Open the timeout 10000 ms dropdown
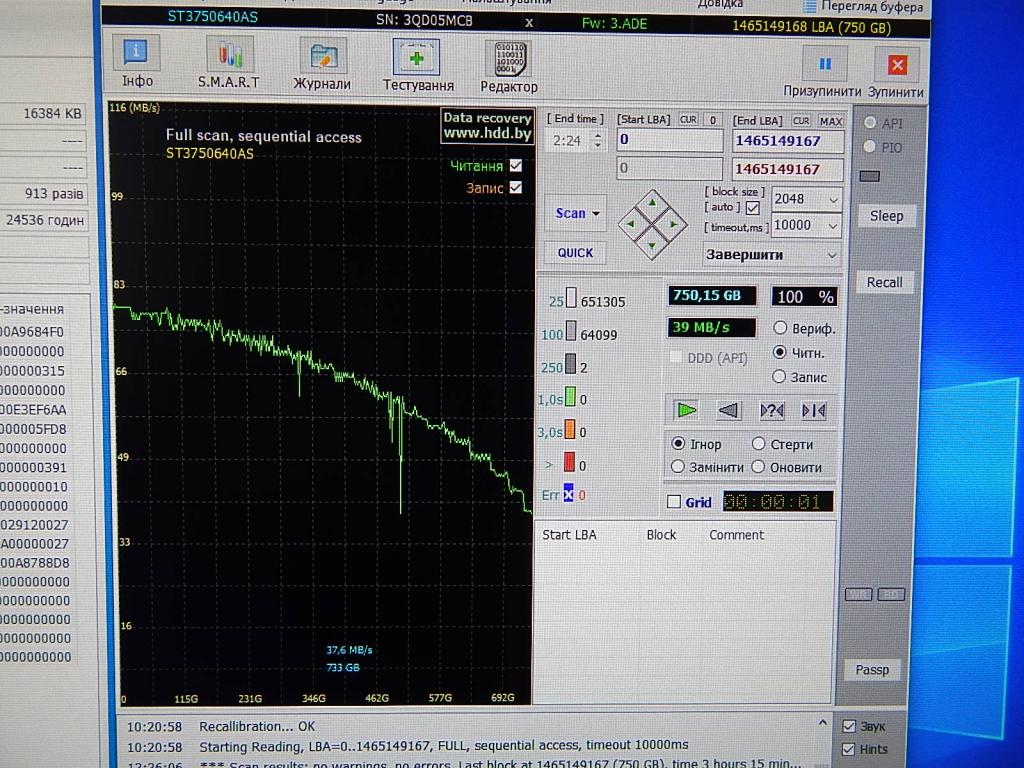This screenshot has height=768, width=1024. 833,226
